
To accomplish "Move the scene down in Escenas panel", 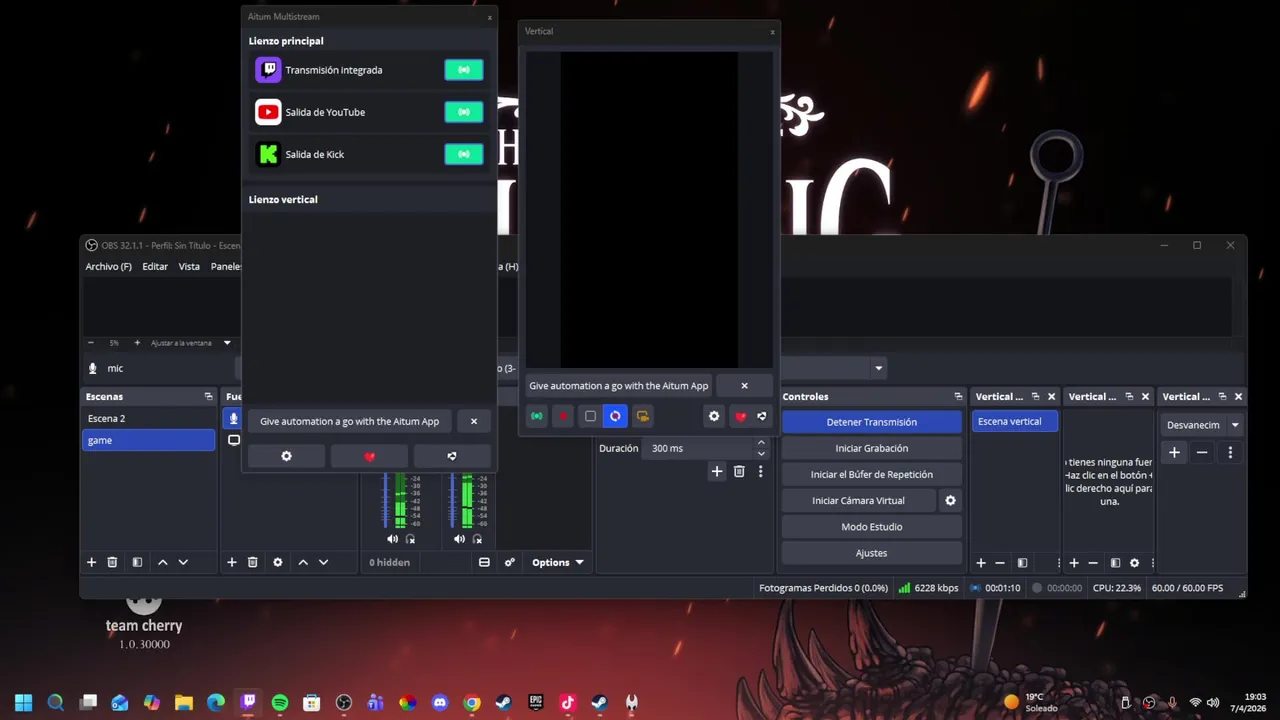I will pyautogui.click(x=183, y=562).
